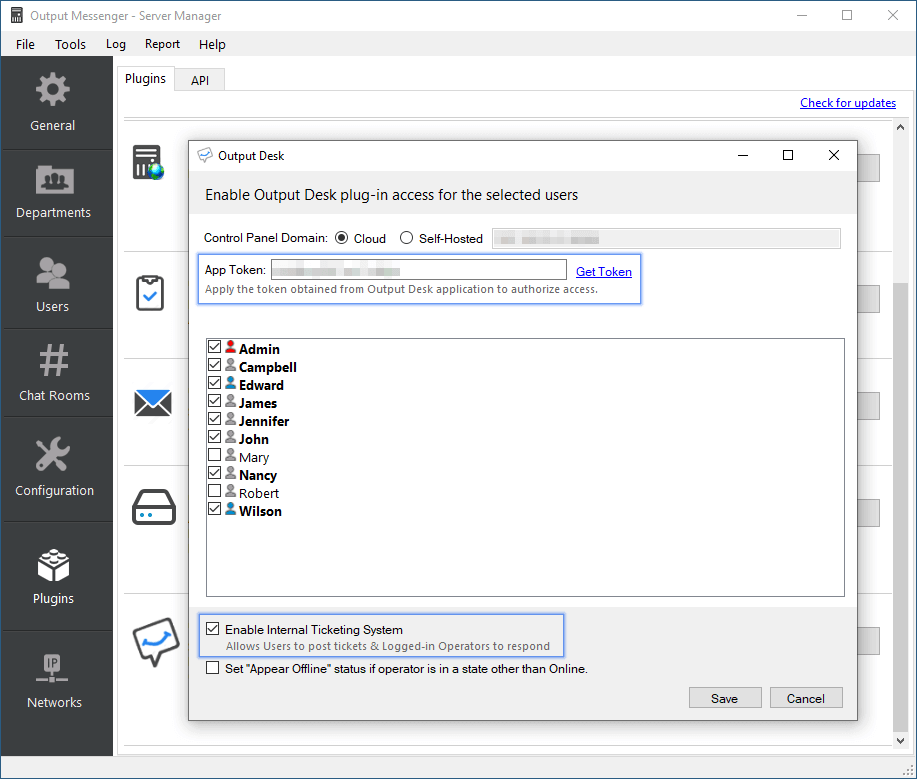The height and width of the screenshot is (779, 917).
Task: Switch to the API tab
Action: tap(200, 81)
